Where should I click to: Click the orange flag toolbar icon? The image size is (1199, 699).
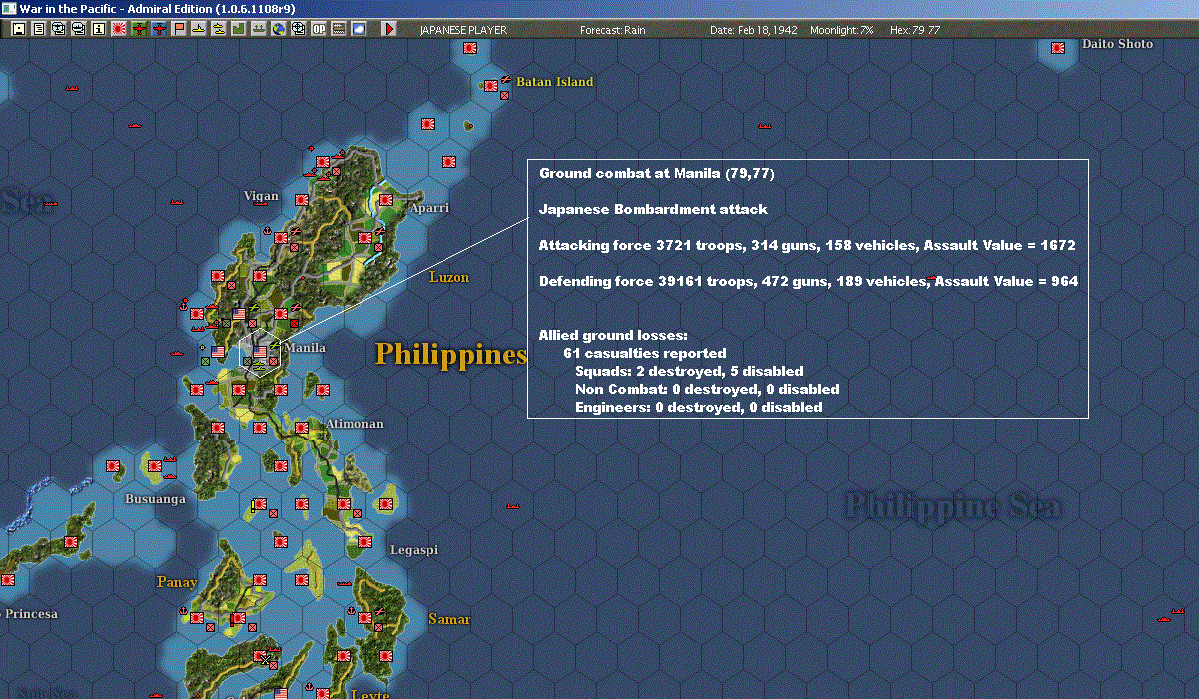pos(178,29)
